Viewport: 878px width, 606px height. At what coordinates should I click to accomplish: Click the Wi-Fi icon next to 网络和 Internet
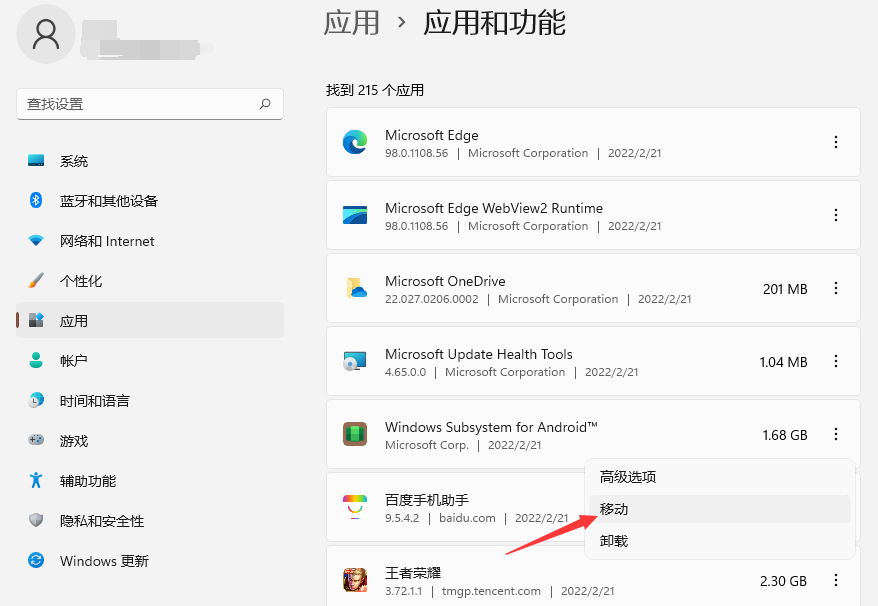[36, 241]
